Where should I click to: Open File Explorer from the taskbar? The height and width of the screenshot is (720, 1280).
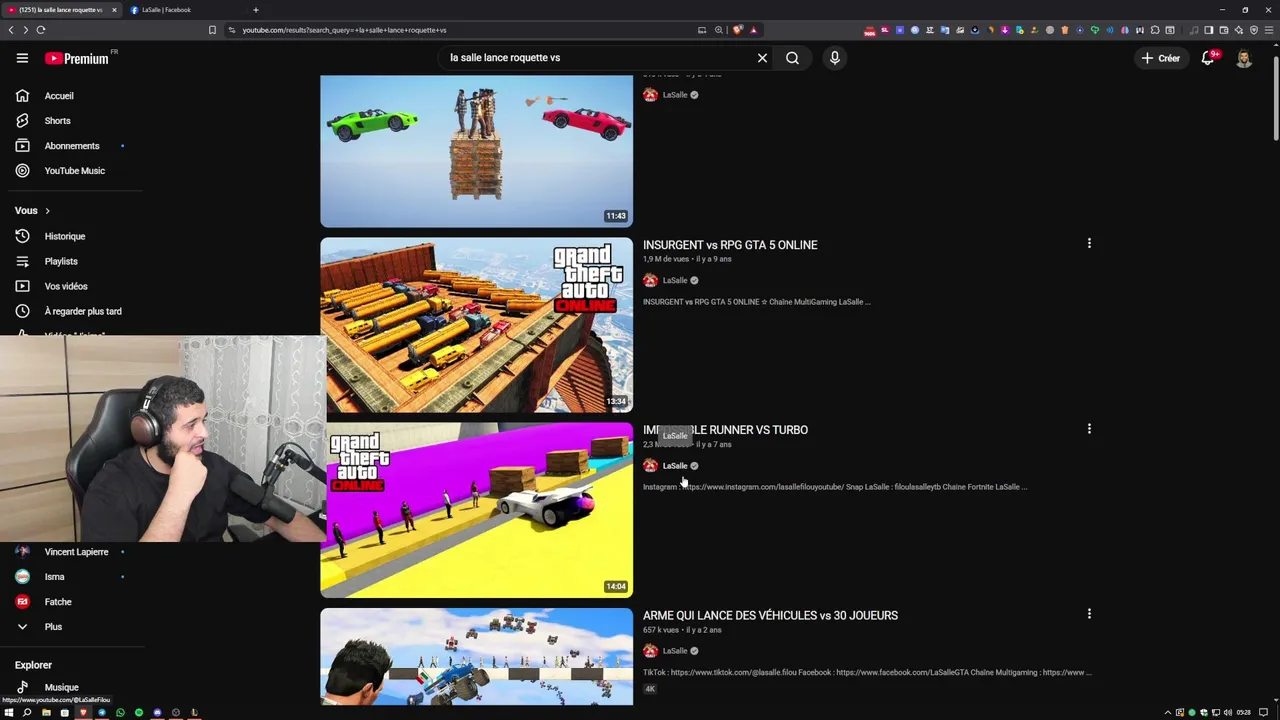point(46,713)
